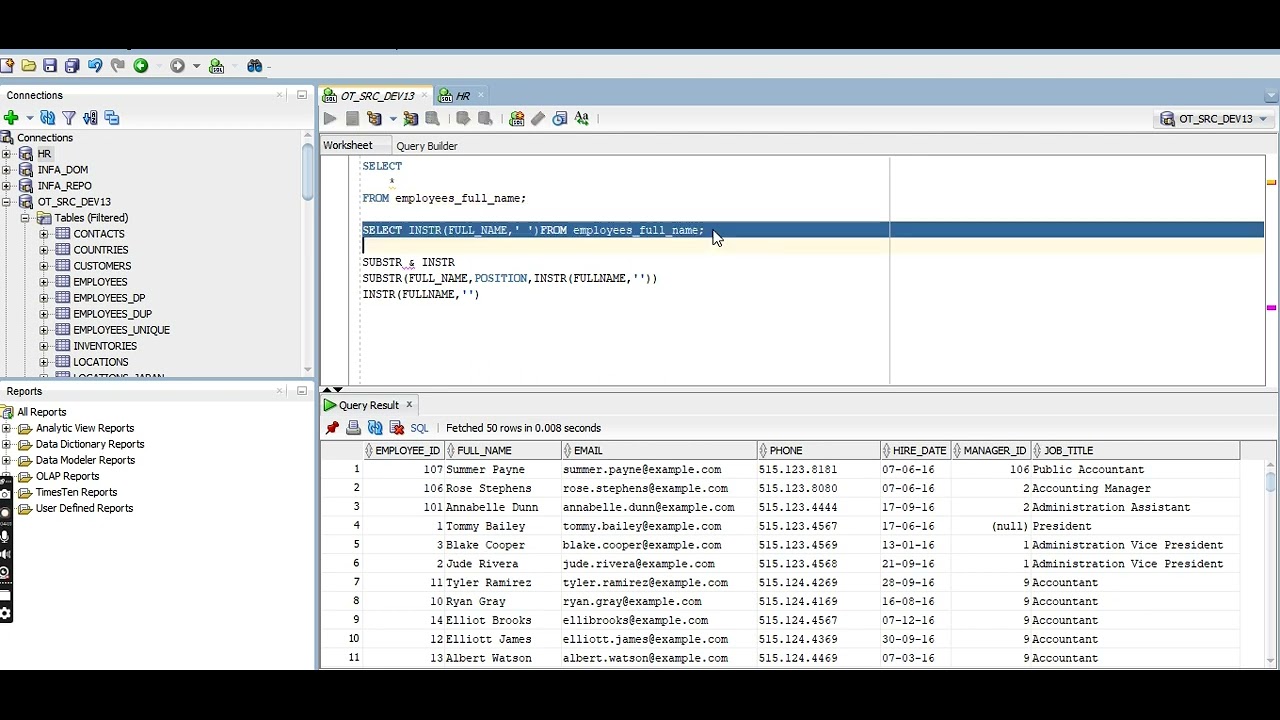Click the SQL link in Query Result toolbar
The height and width of the screenshot is (720, 1280).
click(419, 428)
